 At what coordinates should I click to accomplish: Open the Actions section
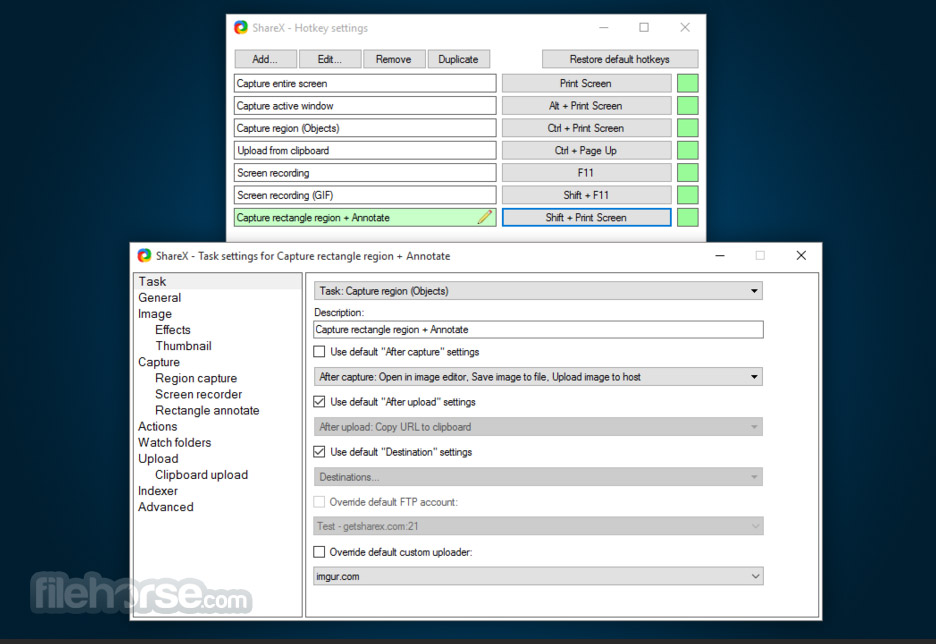click(158, 426)
